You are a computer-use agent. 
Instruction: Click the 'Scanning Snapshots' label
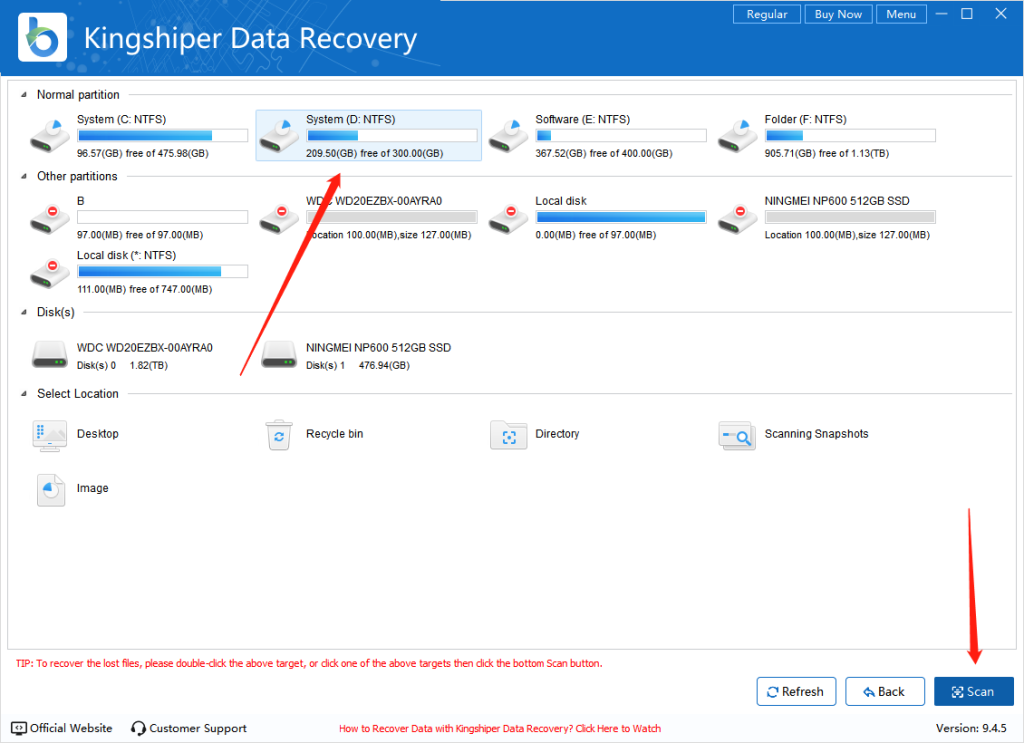point(816,434)
